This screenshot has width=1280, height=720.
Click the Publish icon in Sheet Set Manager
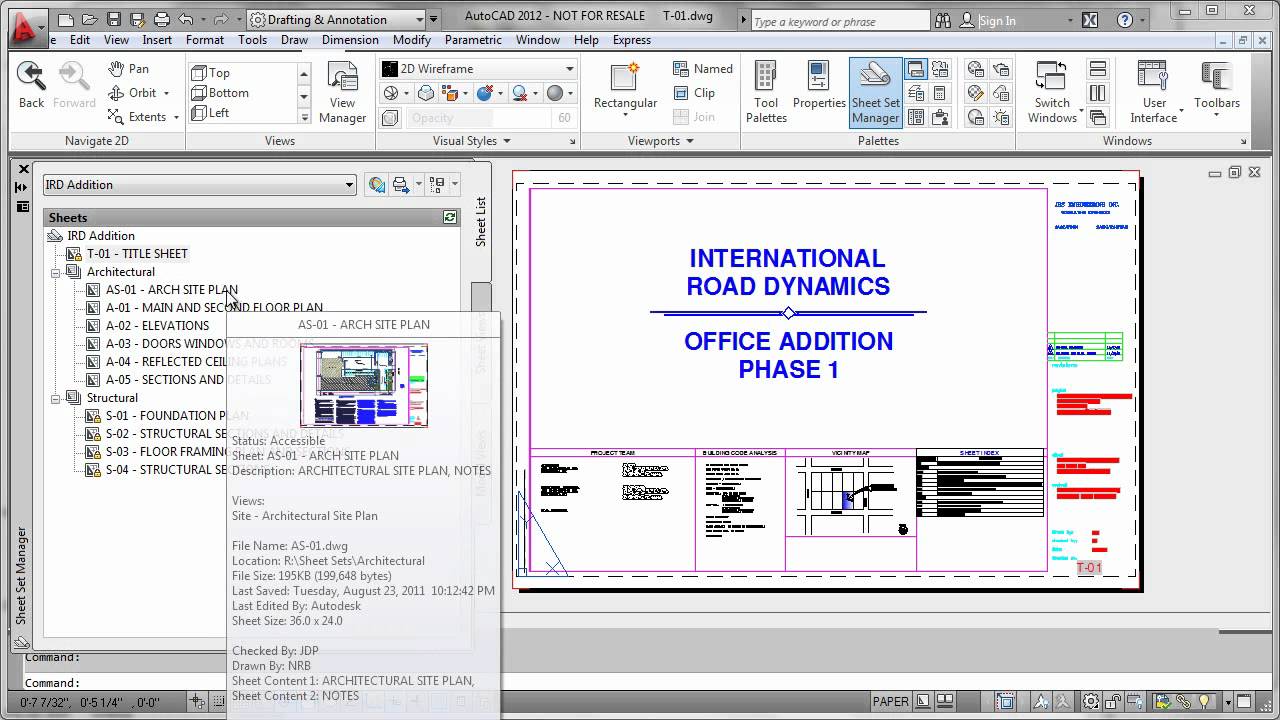[x=402, y=184]
